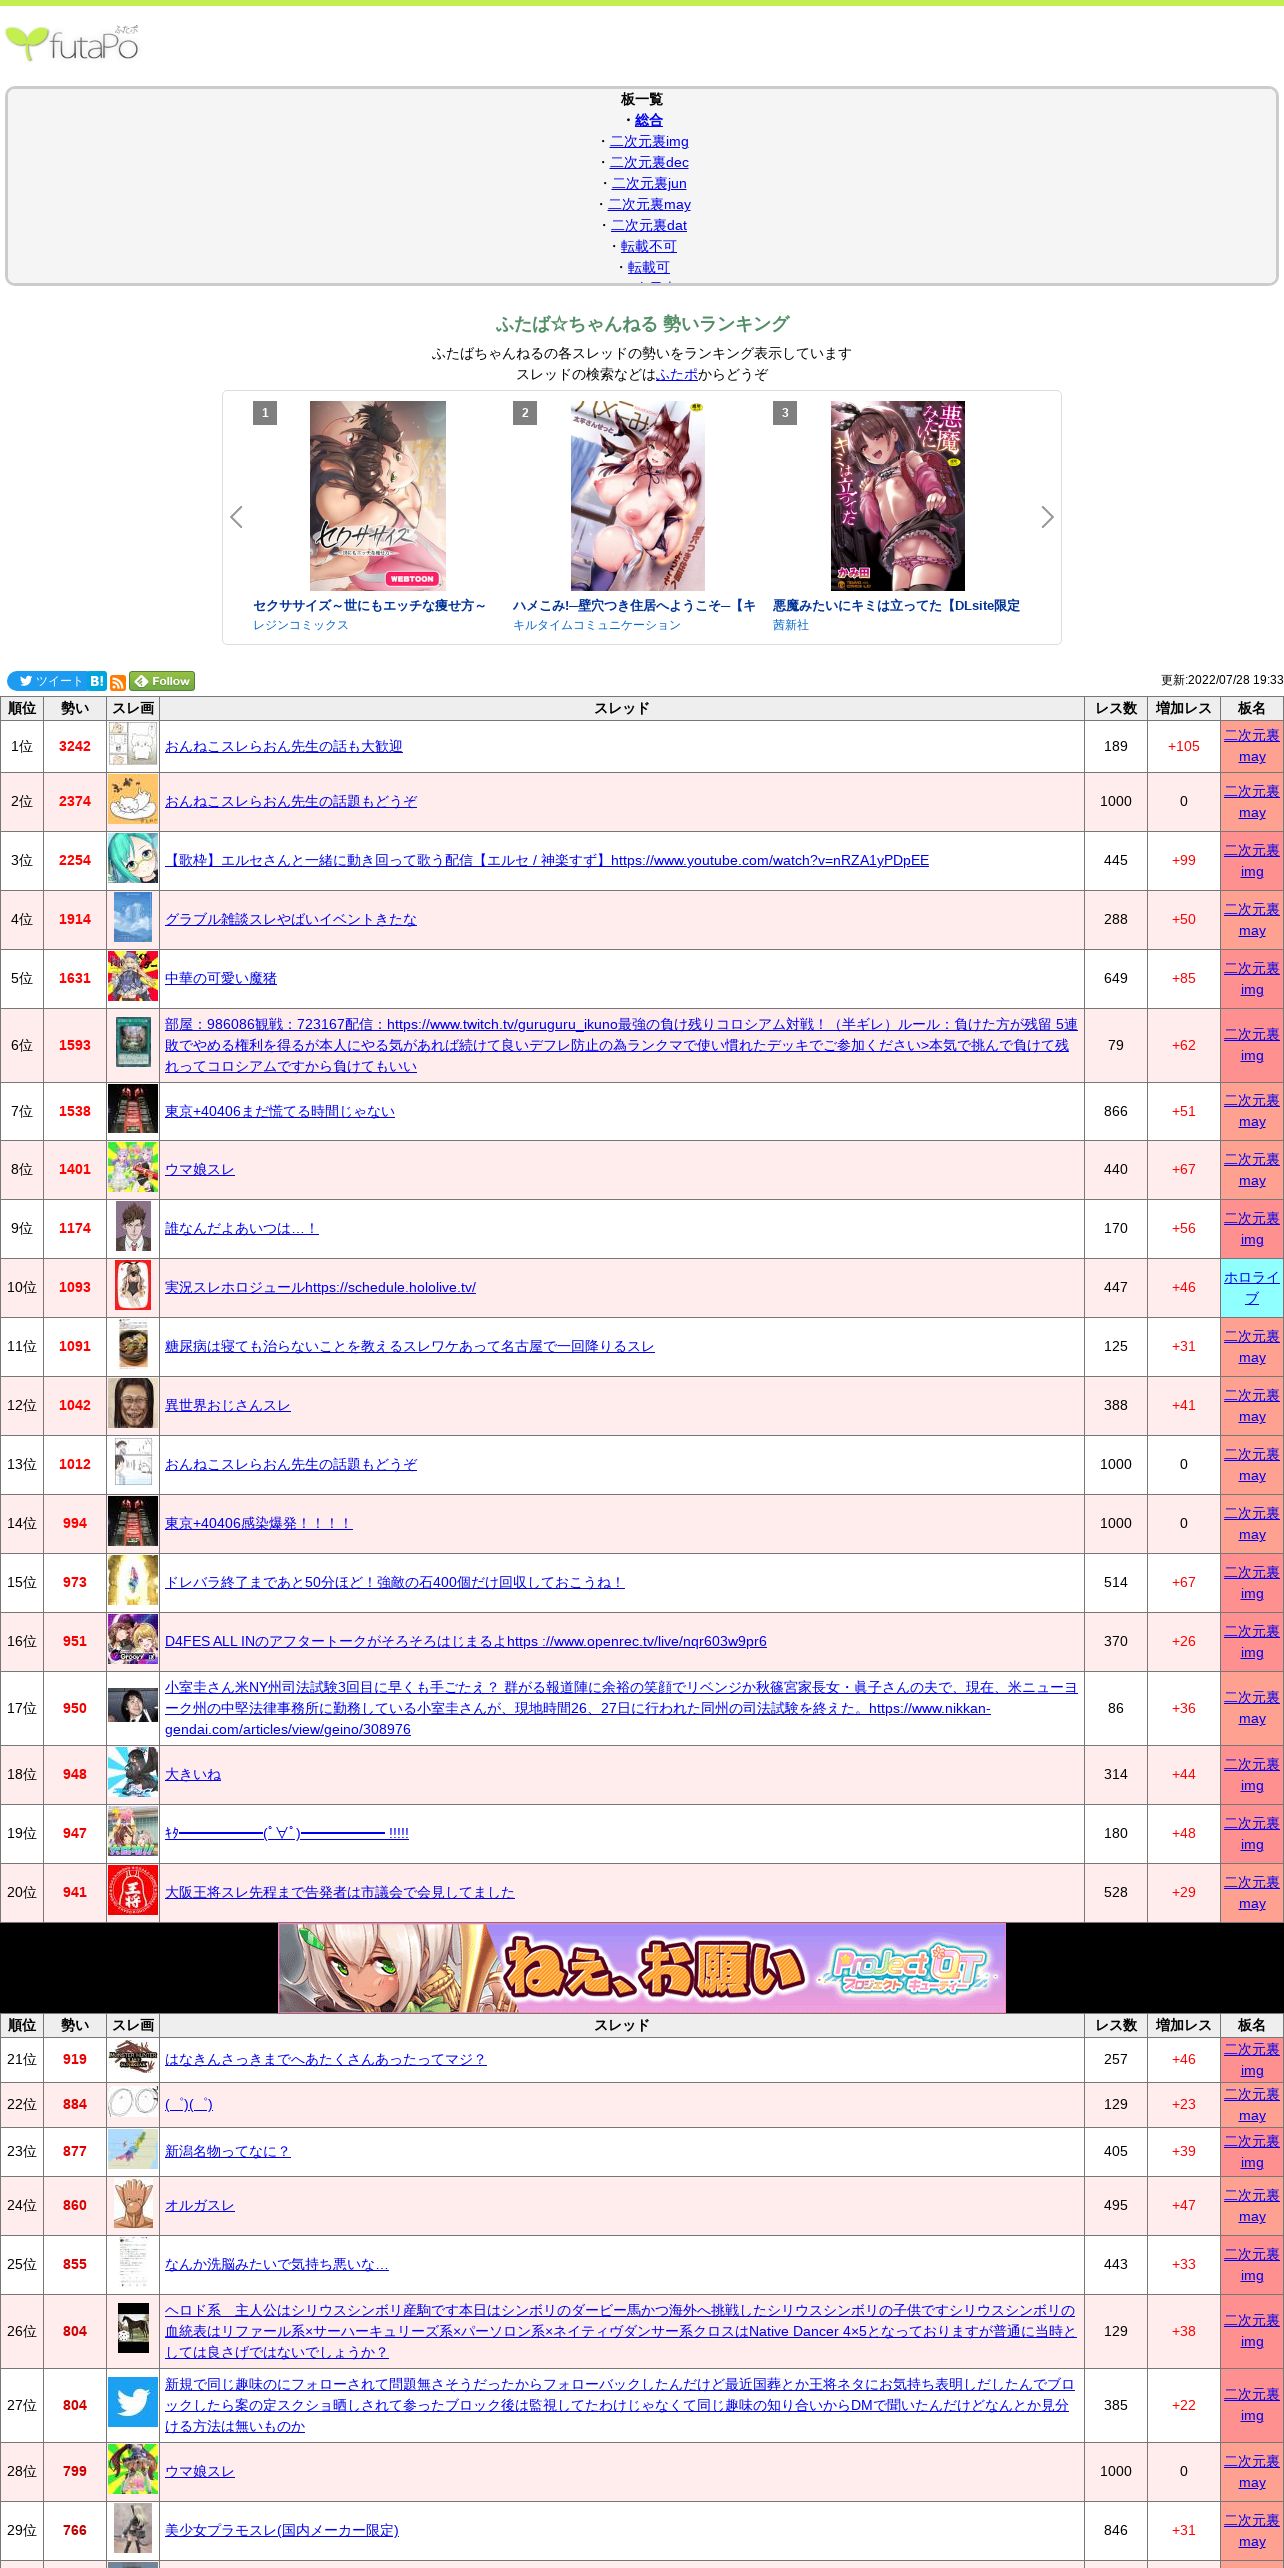This screenshot has width=1284, height=2568.
Task: Open thread おんねこスレらおん先生の話も大歓迎
Action: pos(284,746)
